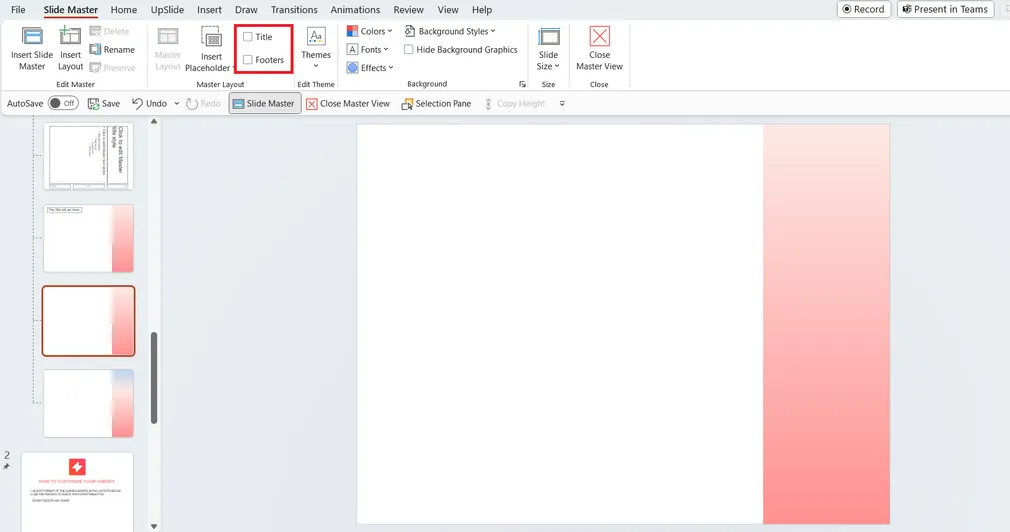The height and width of the screenshot is (532, 1010).
Task: Open the Slide Size dropdown
Action: pyautogui.click(x=548, y=48)
